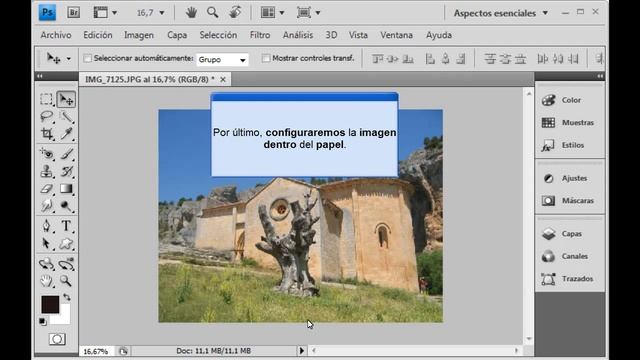
Task: Select the Type tool
Action: click(66, 226)
